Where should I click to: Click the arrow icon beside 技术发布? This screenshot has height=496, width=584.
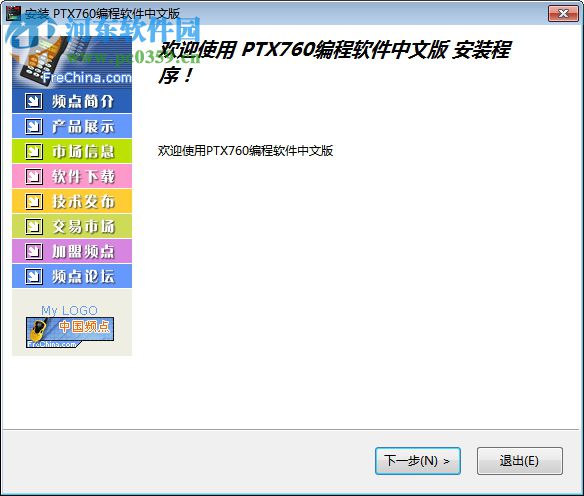coord(34,201)
